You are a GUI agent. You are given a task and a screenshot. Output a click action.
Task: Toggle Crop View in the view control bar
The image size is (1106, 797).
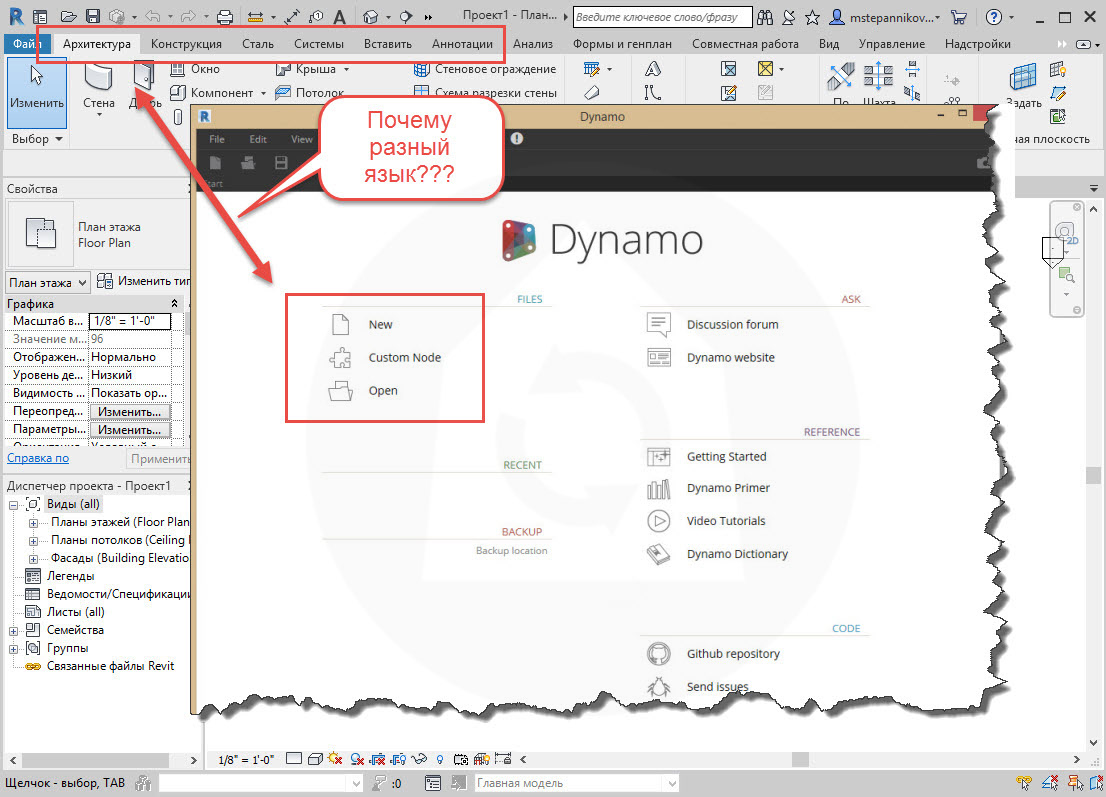[378, 759]
